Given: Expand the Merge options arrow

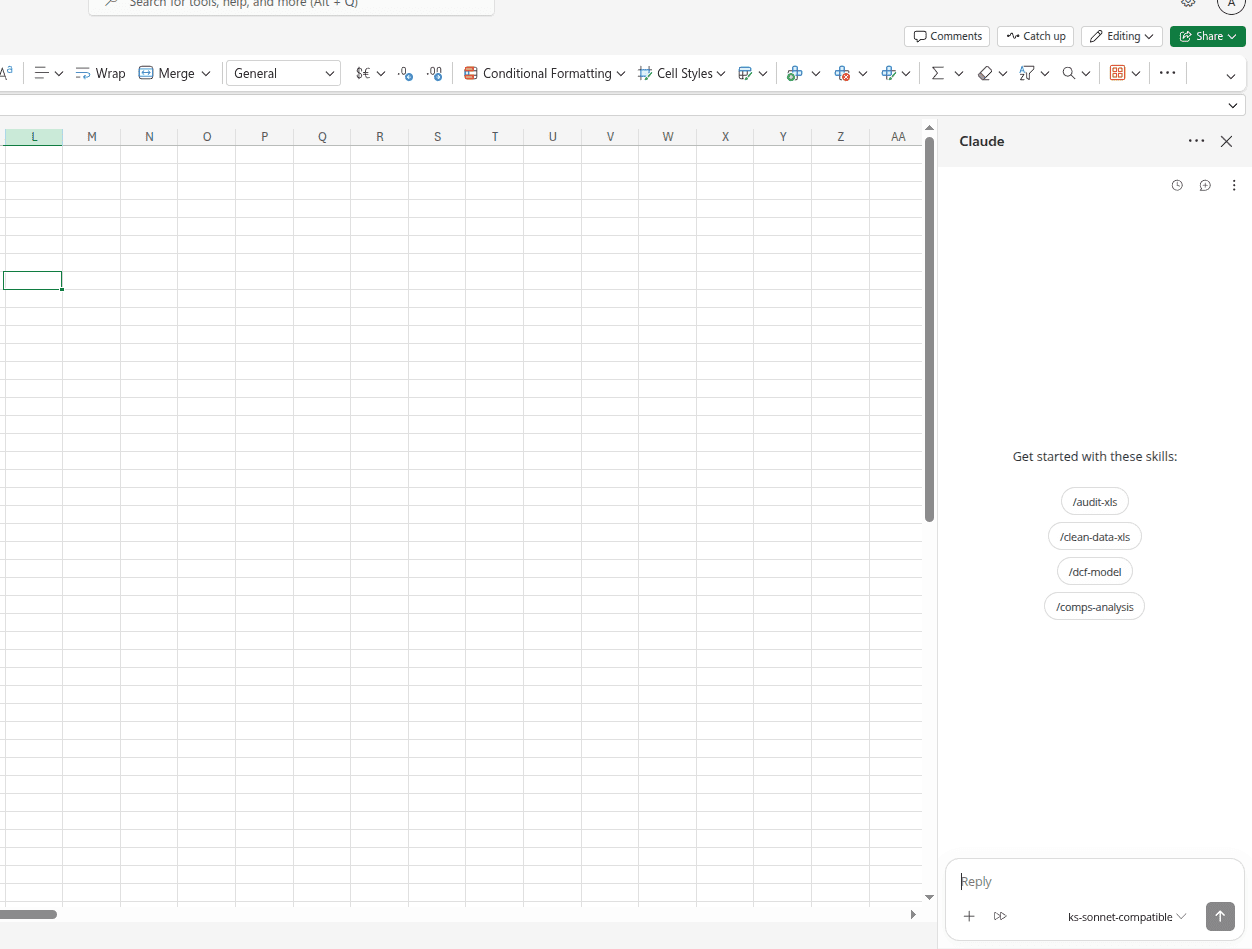Looking at the screenshot, I should (206, 73).
